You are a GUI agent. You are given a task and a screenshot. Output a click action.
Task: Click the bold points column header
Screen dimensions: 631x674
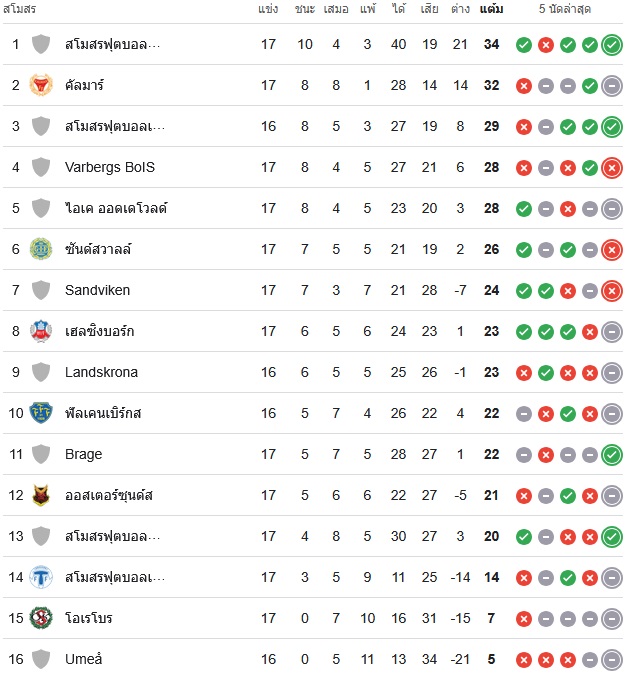coord(491,9)
